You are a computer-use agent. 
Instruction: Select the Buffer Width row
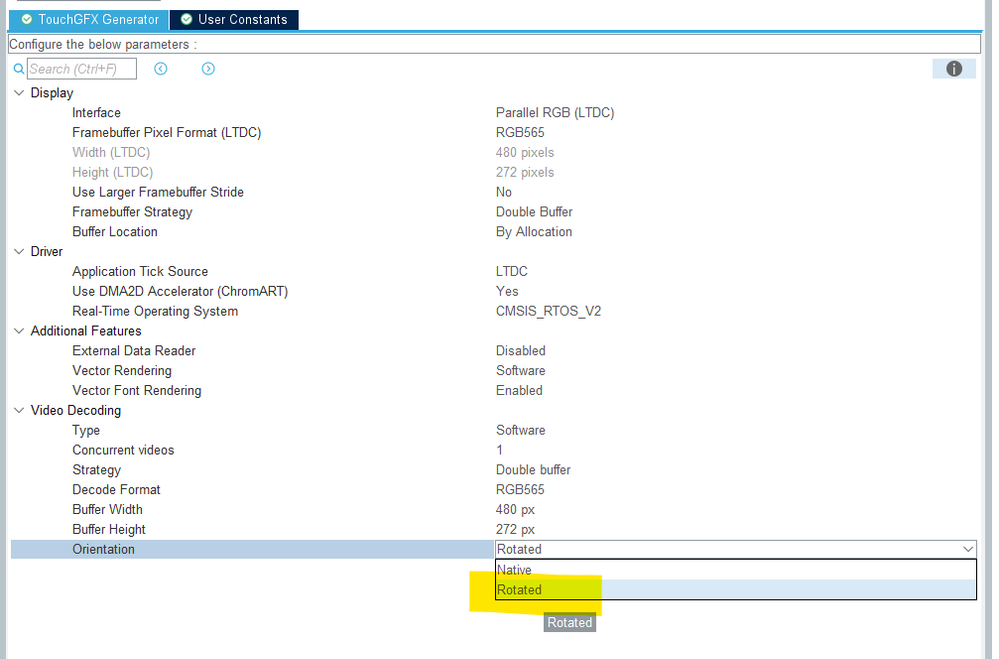(x=107, y=509)
